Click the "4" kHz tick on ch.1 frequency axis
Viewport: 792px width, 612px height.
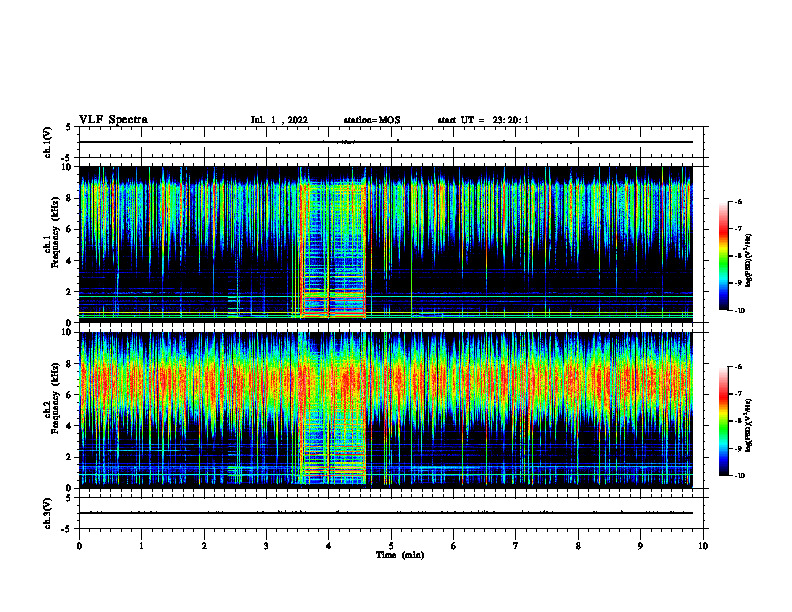point(69,261)
